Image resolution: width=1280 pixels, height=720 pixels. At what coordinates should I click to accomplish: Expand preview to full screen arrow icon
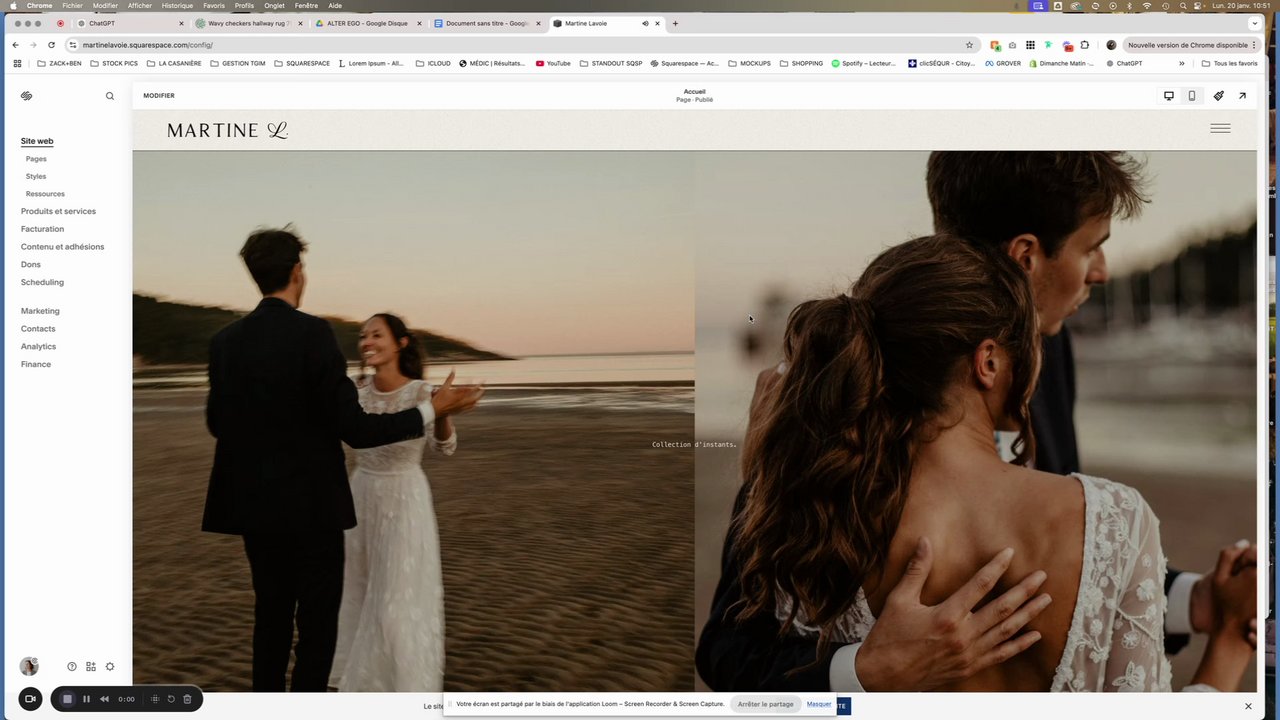[1242, 96]
